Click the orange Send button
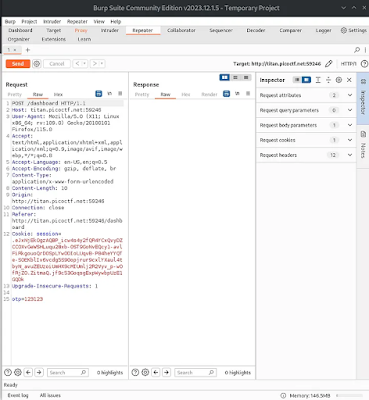 [18, 64]
